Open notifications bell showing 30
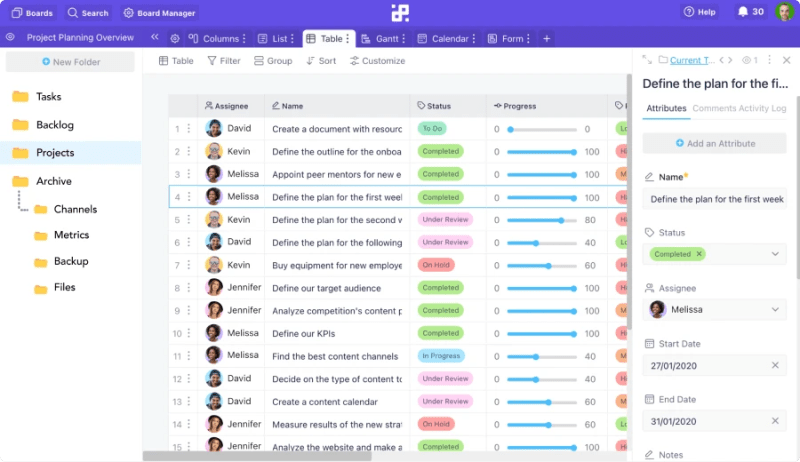The image size is (800, 462). [751, 12]
